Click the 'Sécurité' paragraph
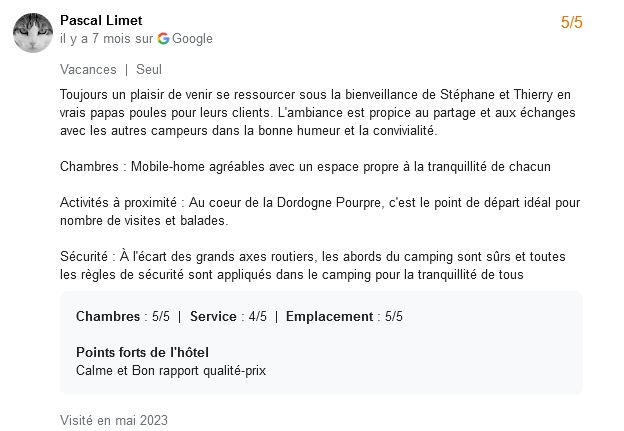This screenshot has height=431, width=624. (x=313, y=265)
